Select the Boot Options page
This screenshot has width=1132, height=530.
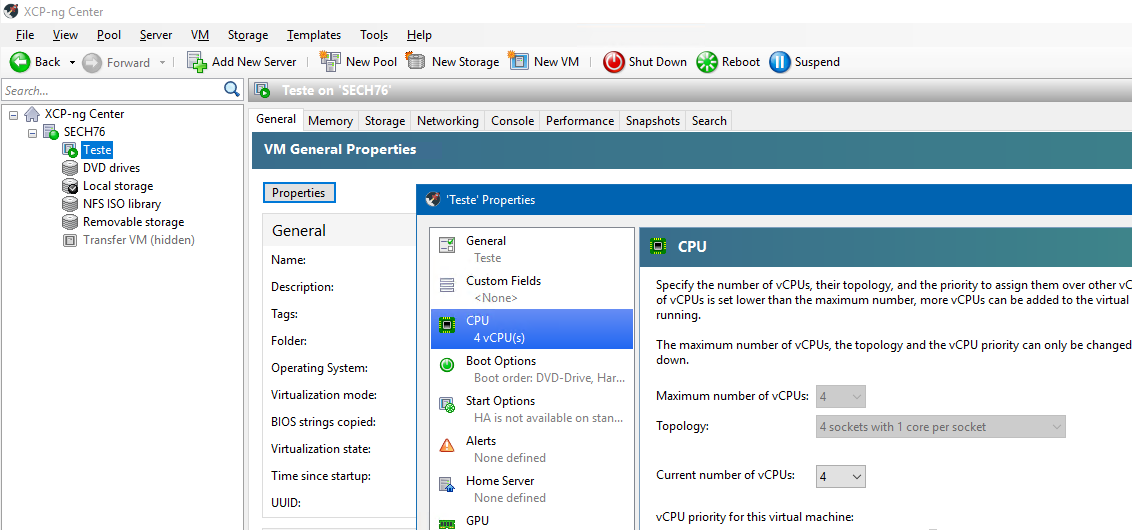(531, 369)
